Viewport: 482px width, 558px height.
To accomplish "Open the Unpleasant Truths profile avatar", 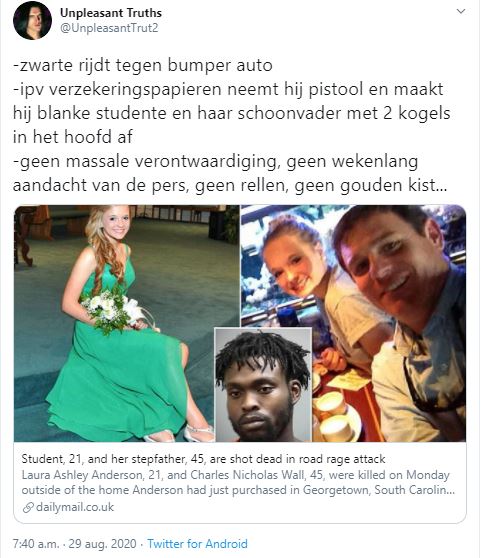I will [x=32, y=20].
